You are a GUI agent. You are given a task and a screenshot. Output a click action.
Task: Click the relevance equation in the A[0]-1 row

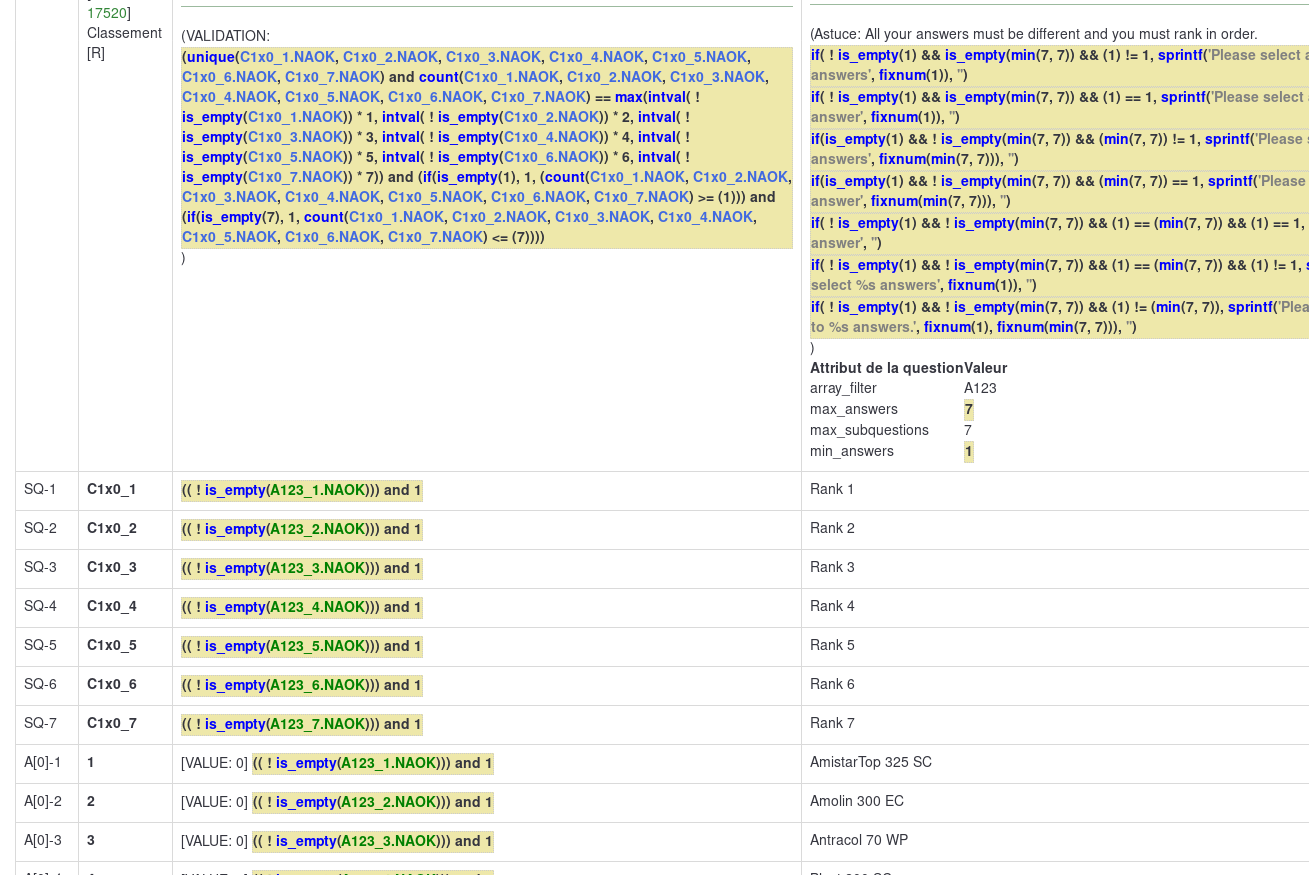coord(373,763)
